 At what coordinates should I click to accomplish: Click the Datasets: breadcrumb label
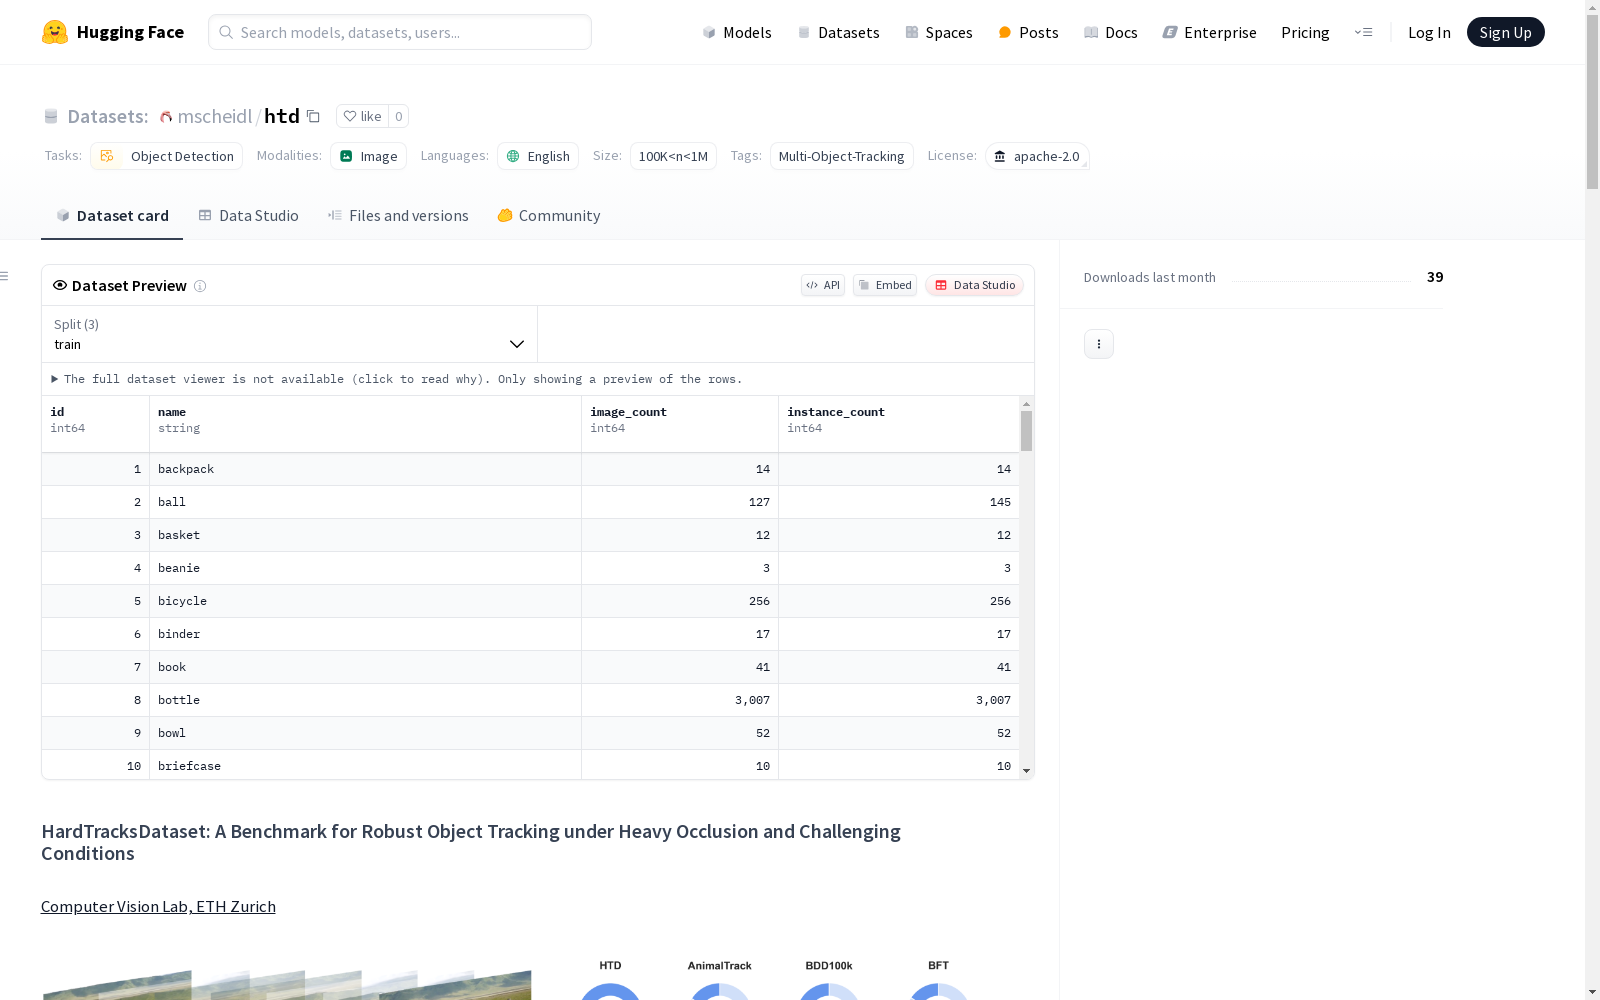pyautogui.click(x=107, y=116)
